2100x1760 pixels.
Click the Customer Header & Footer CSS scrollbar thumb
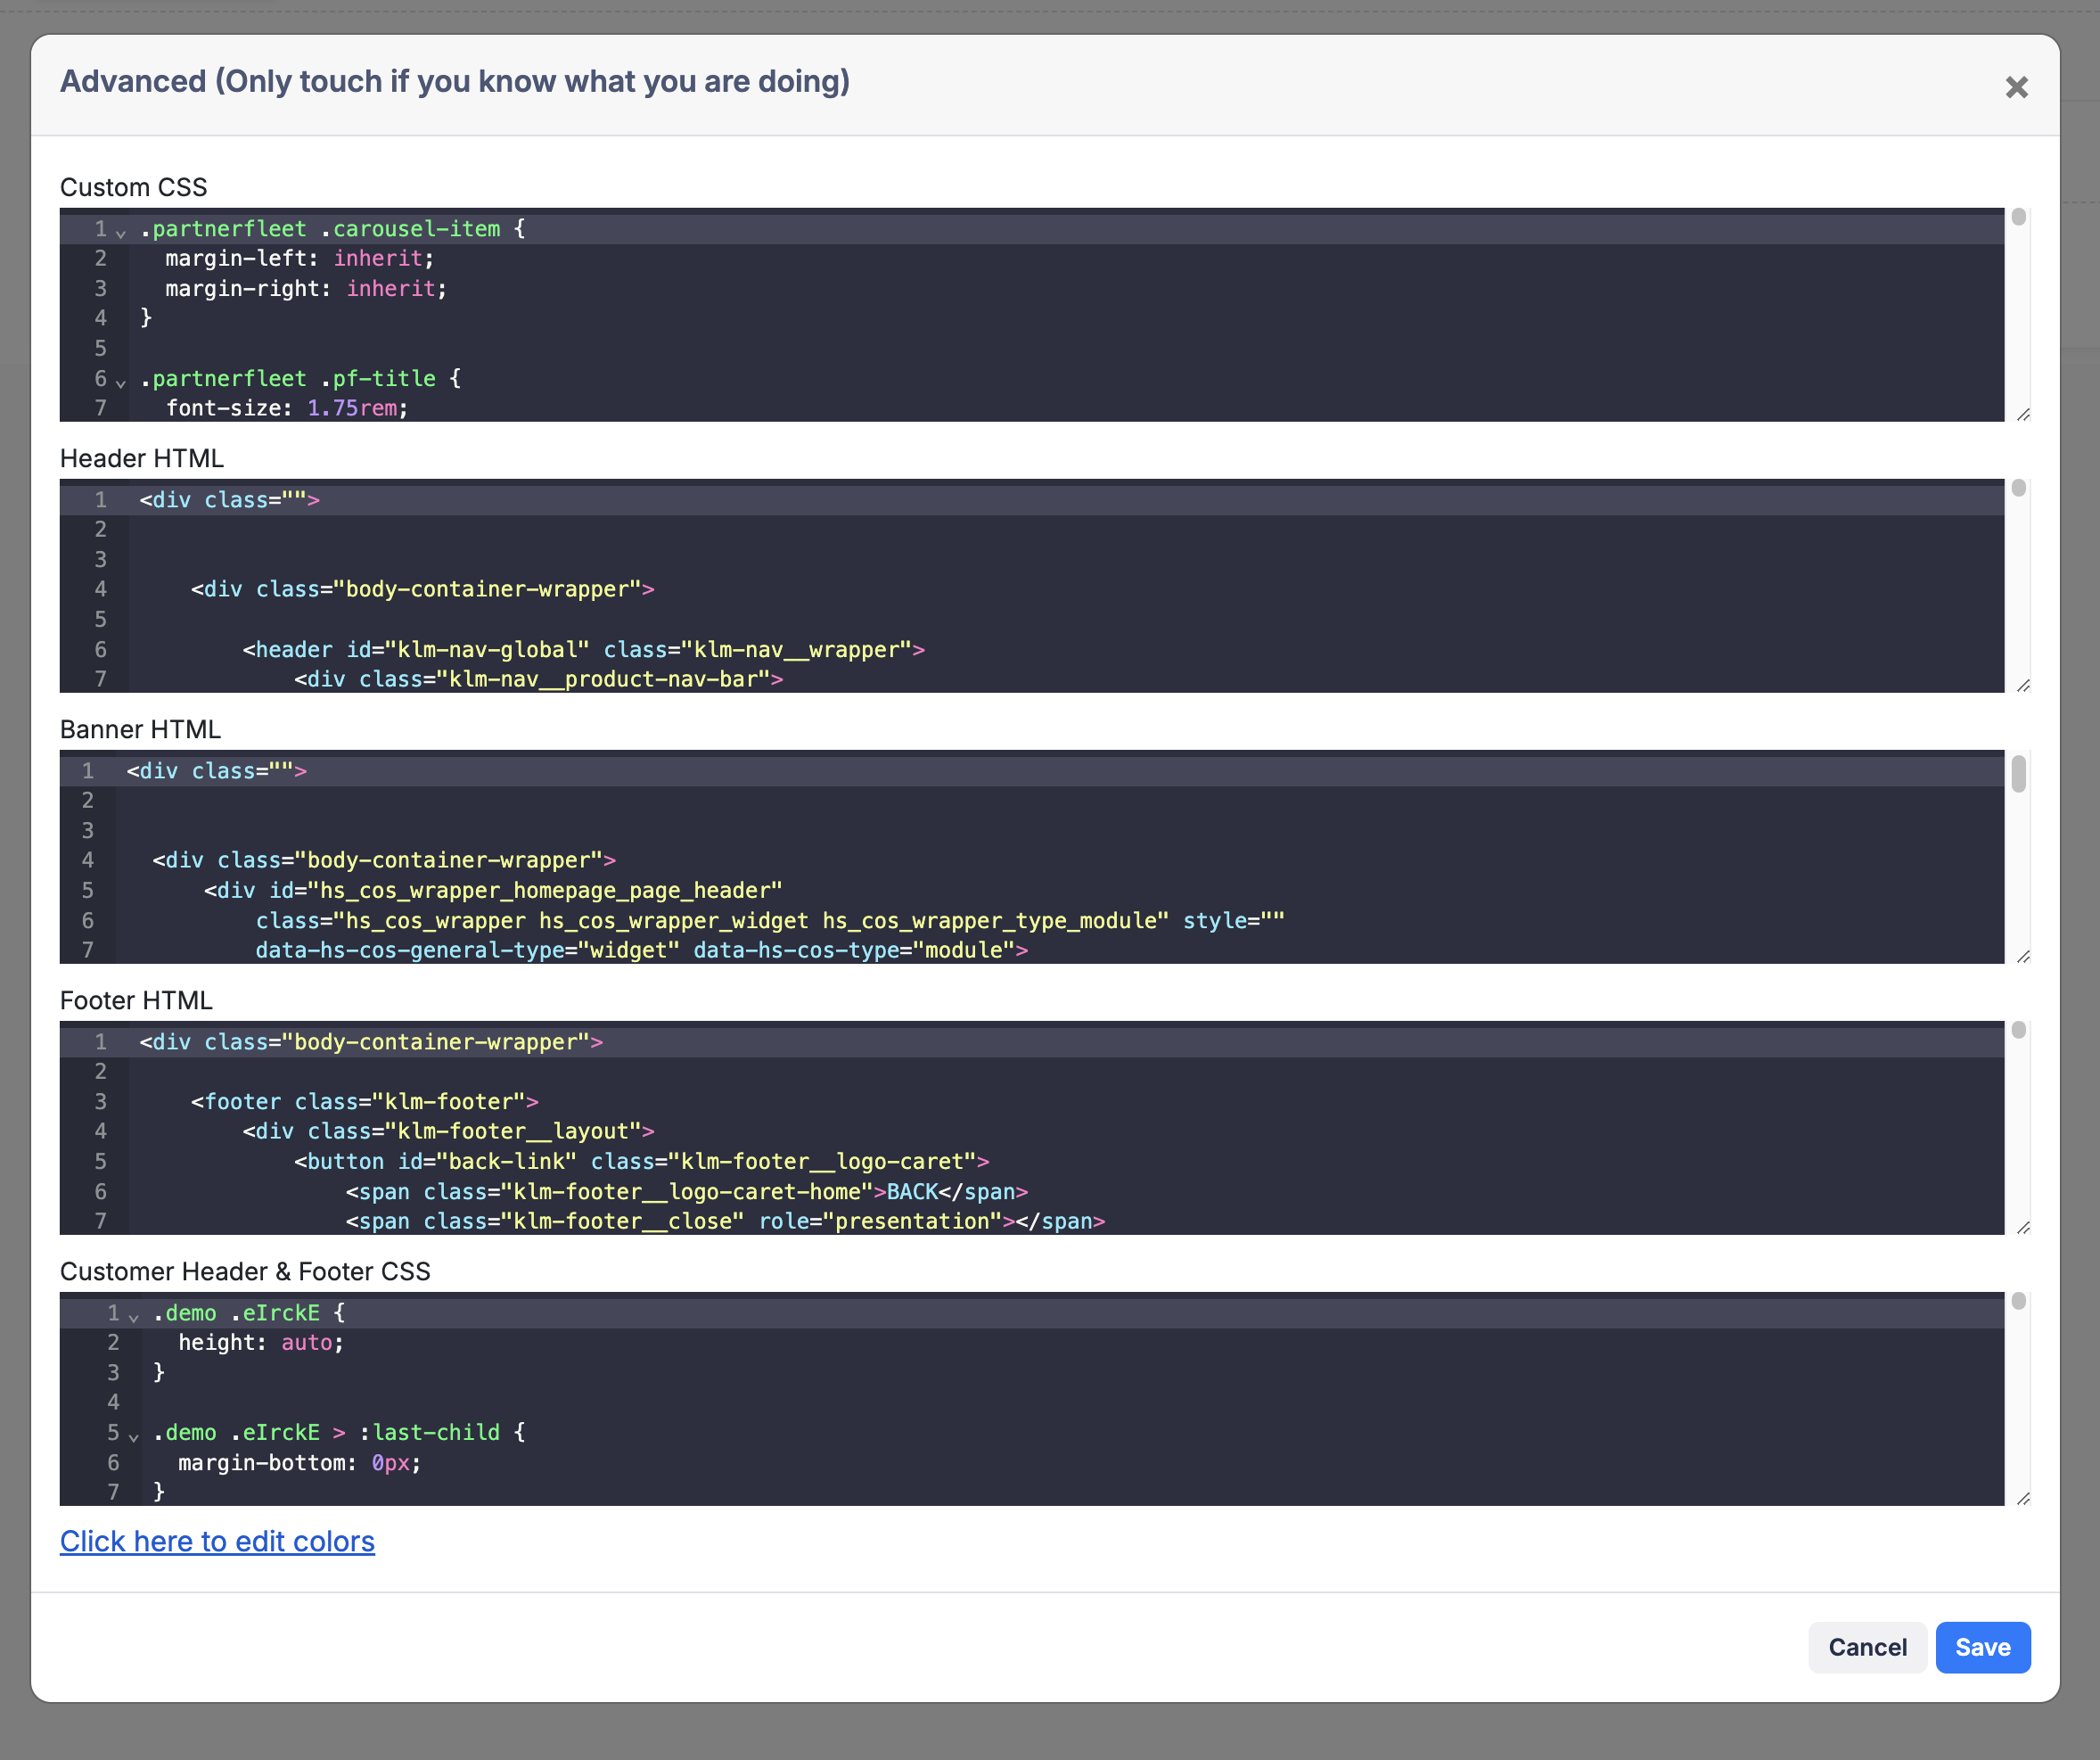click(x=2019, y=1301)
